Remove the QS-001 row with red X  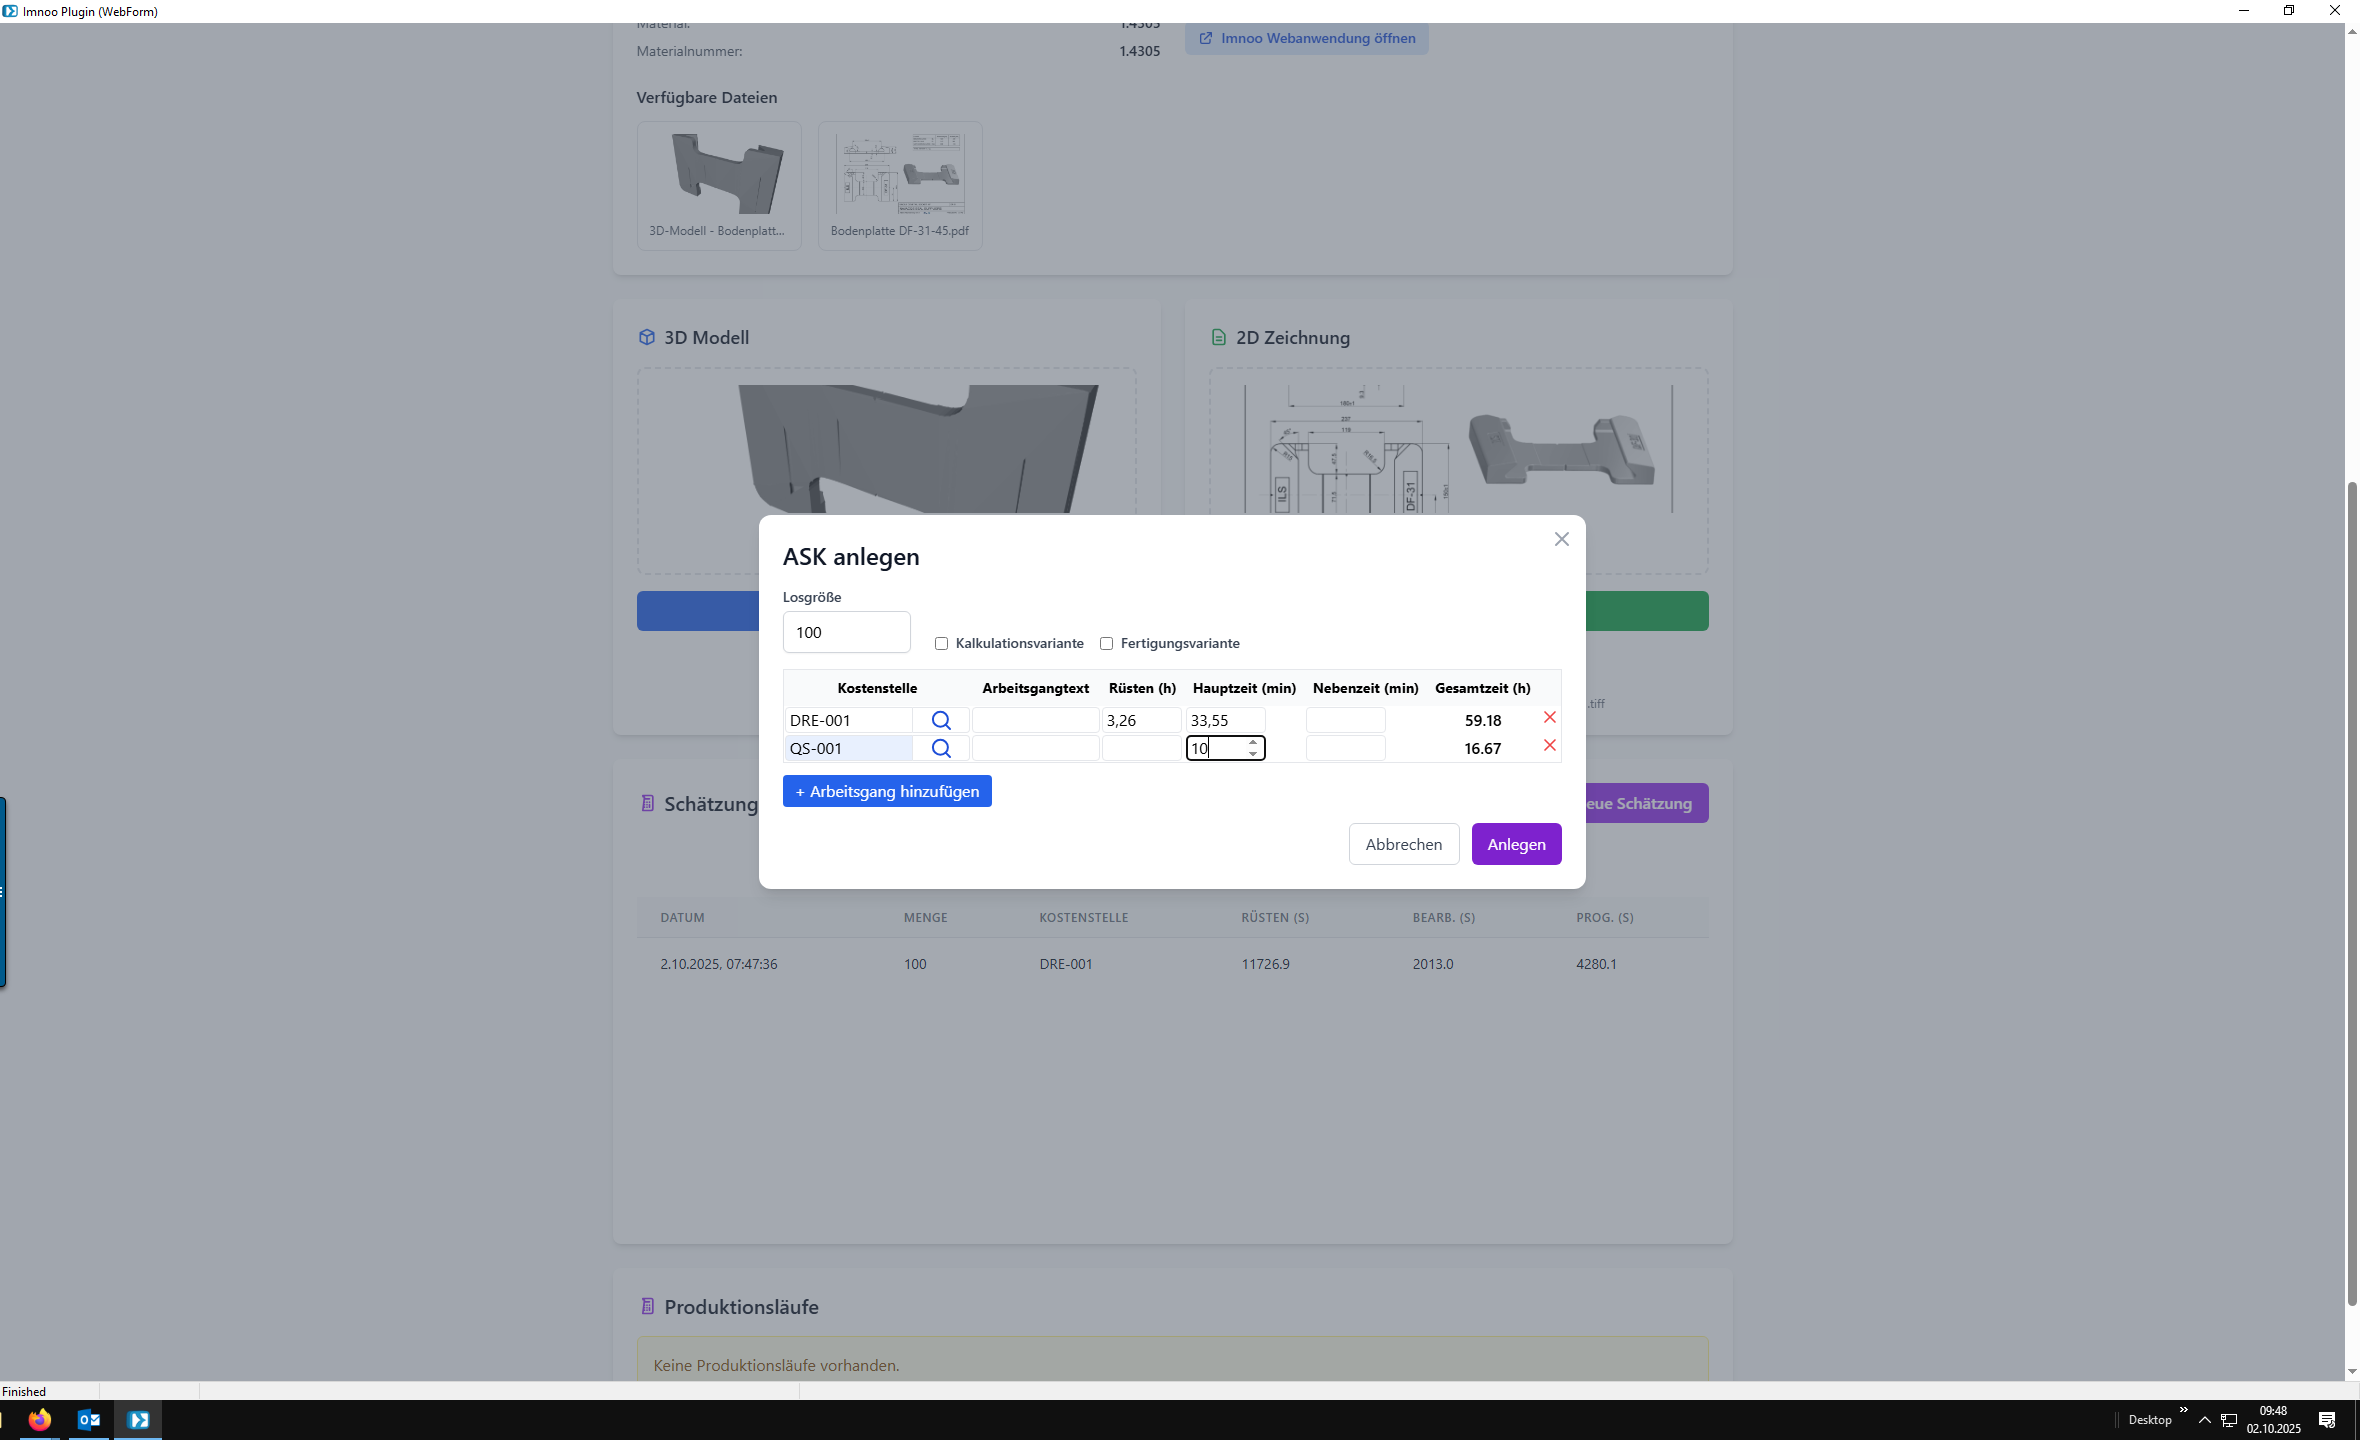click(1549, 746)
